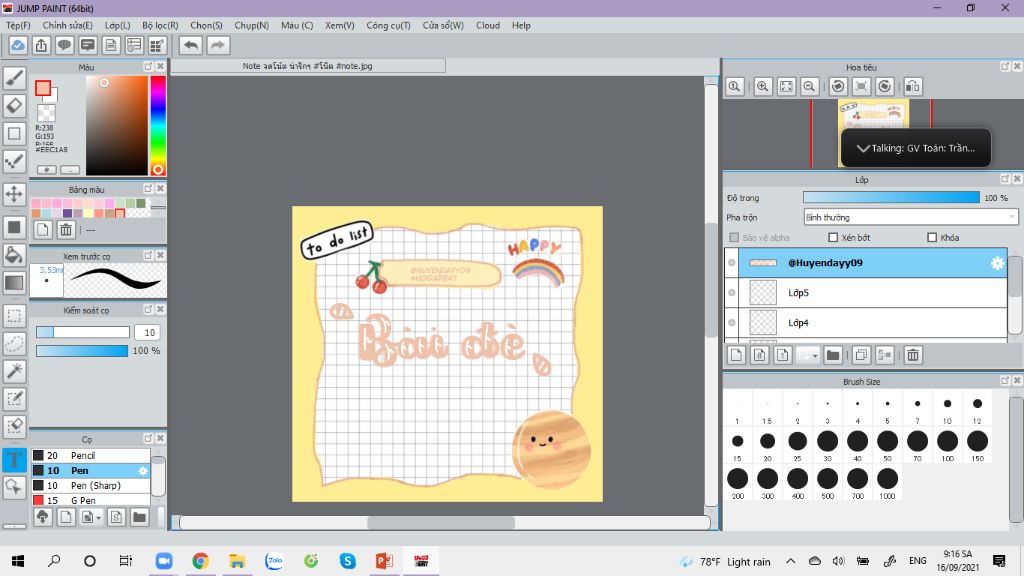Select the Pencil brush in the list
The height and width of the screenshot is (576, 1024).
click(x=91, y=455)
